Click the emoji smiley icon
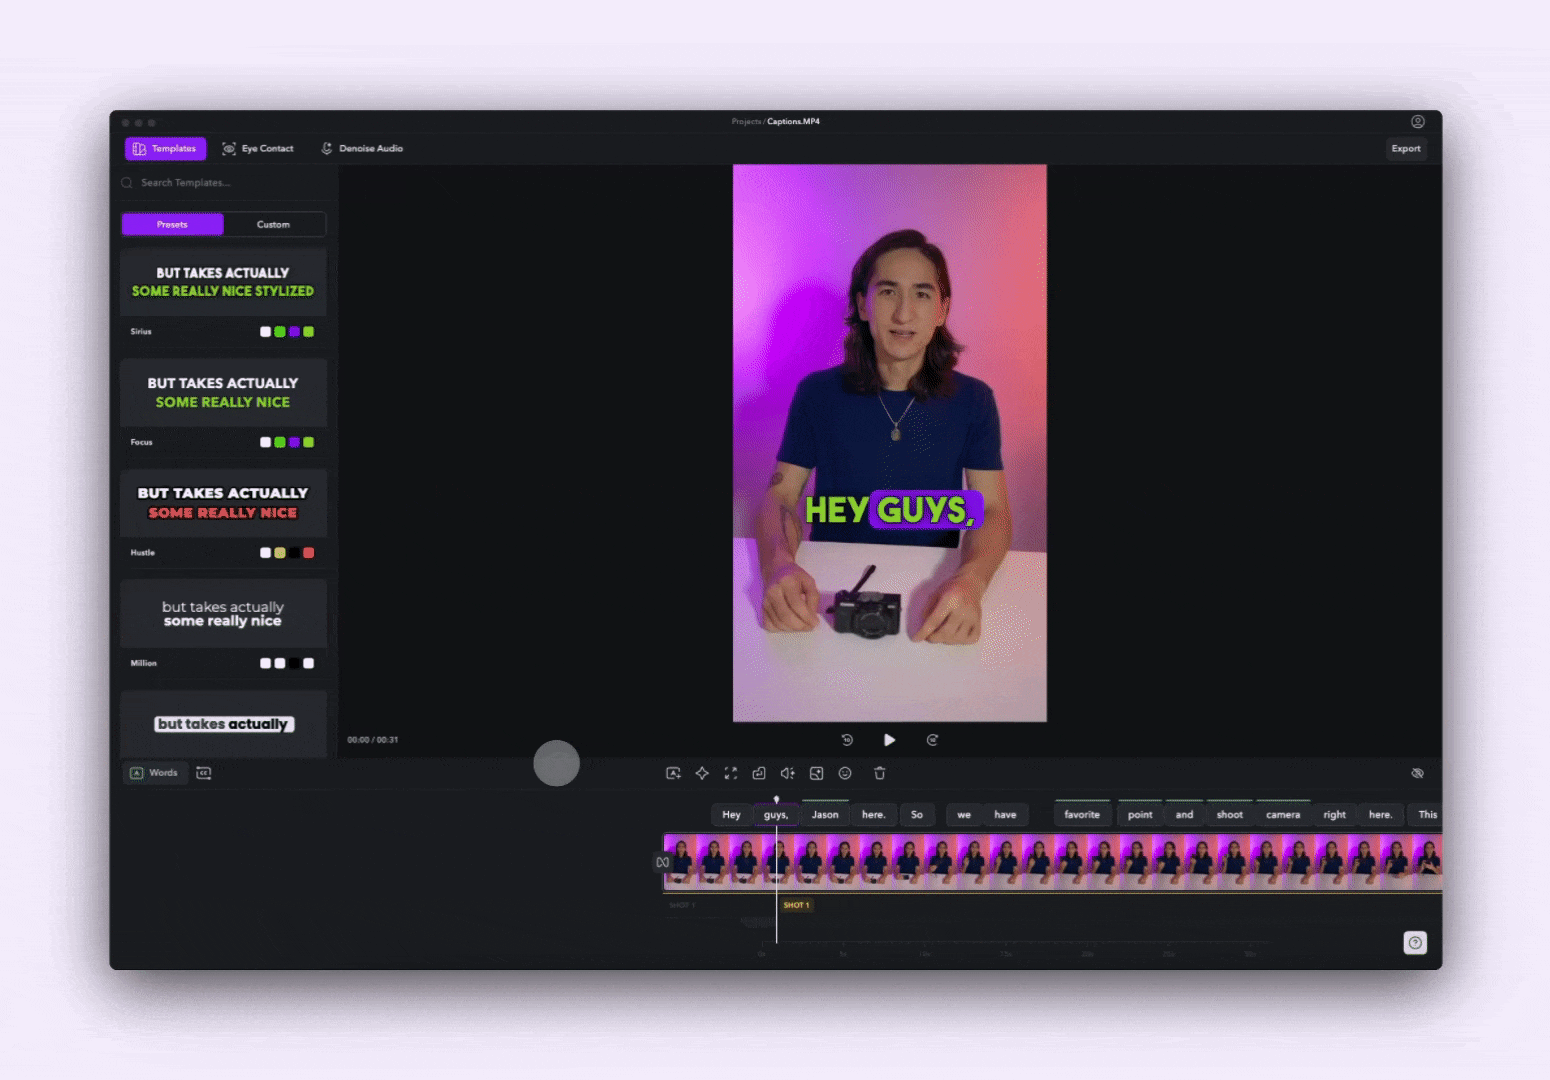 [x=845, y=773]
